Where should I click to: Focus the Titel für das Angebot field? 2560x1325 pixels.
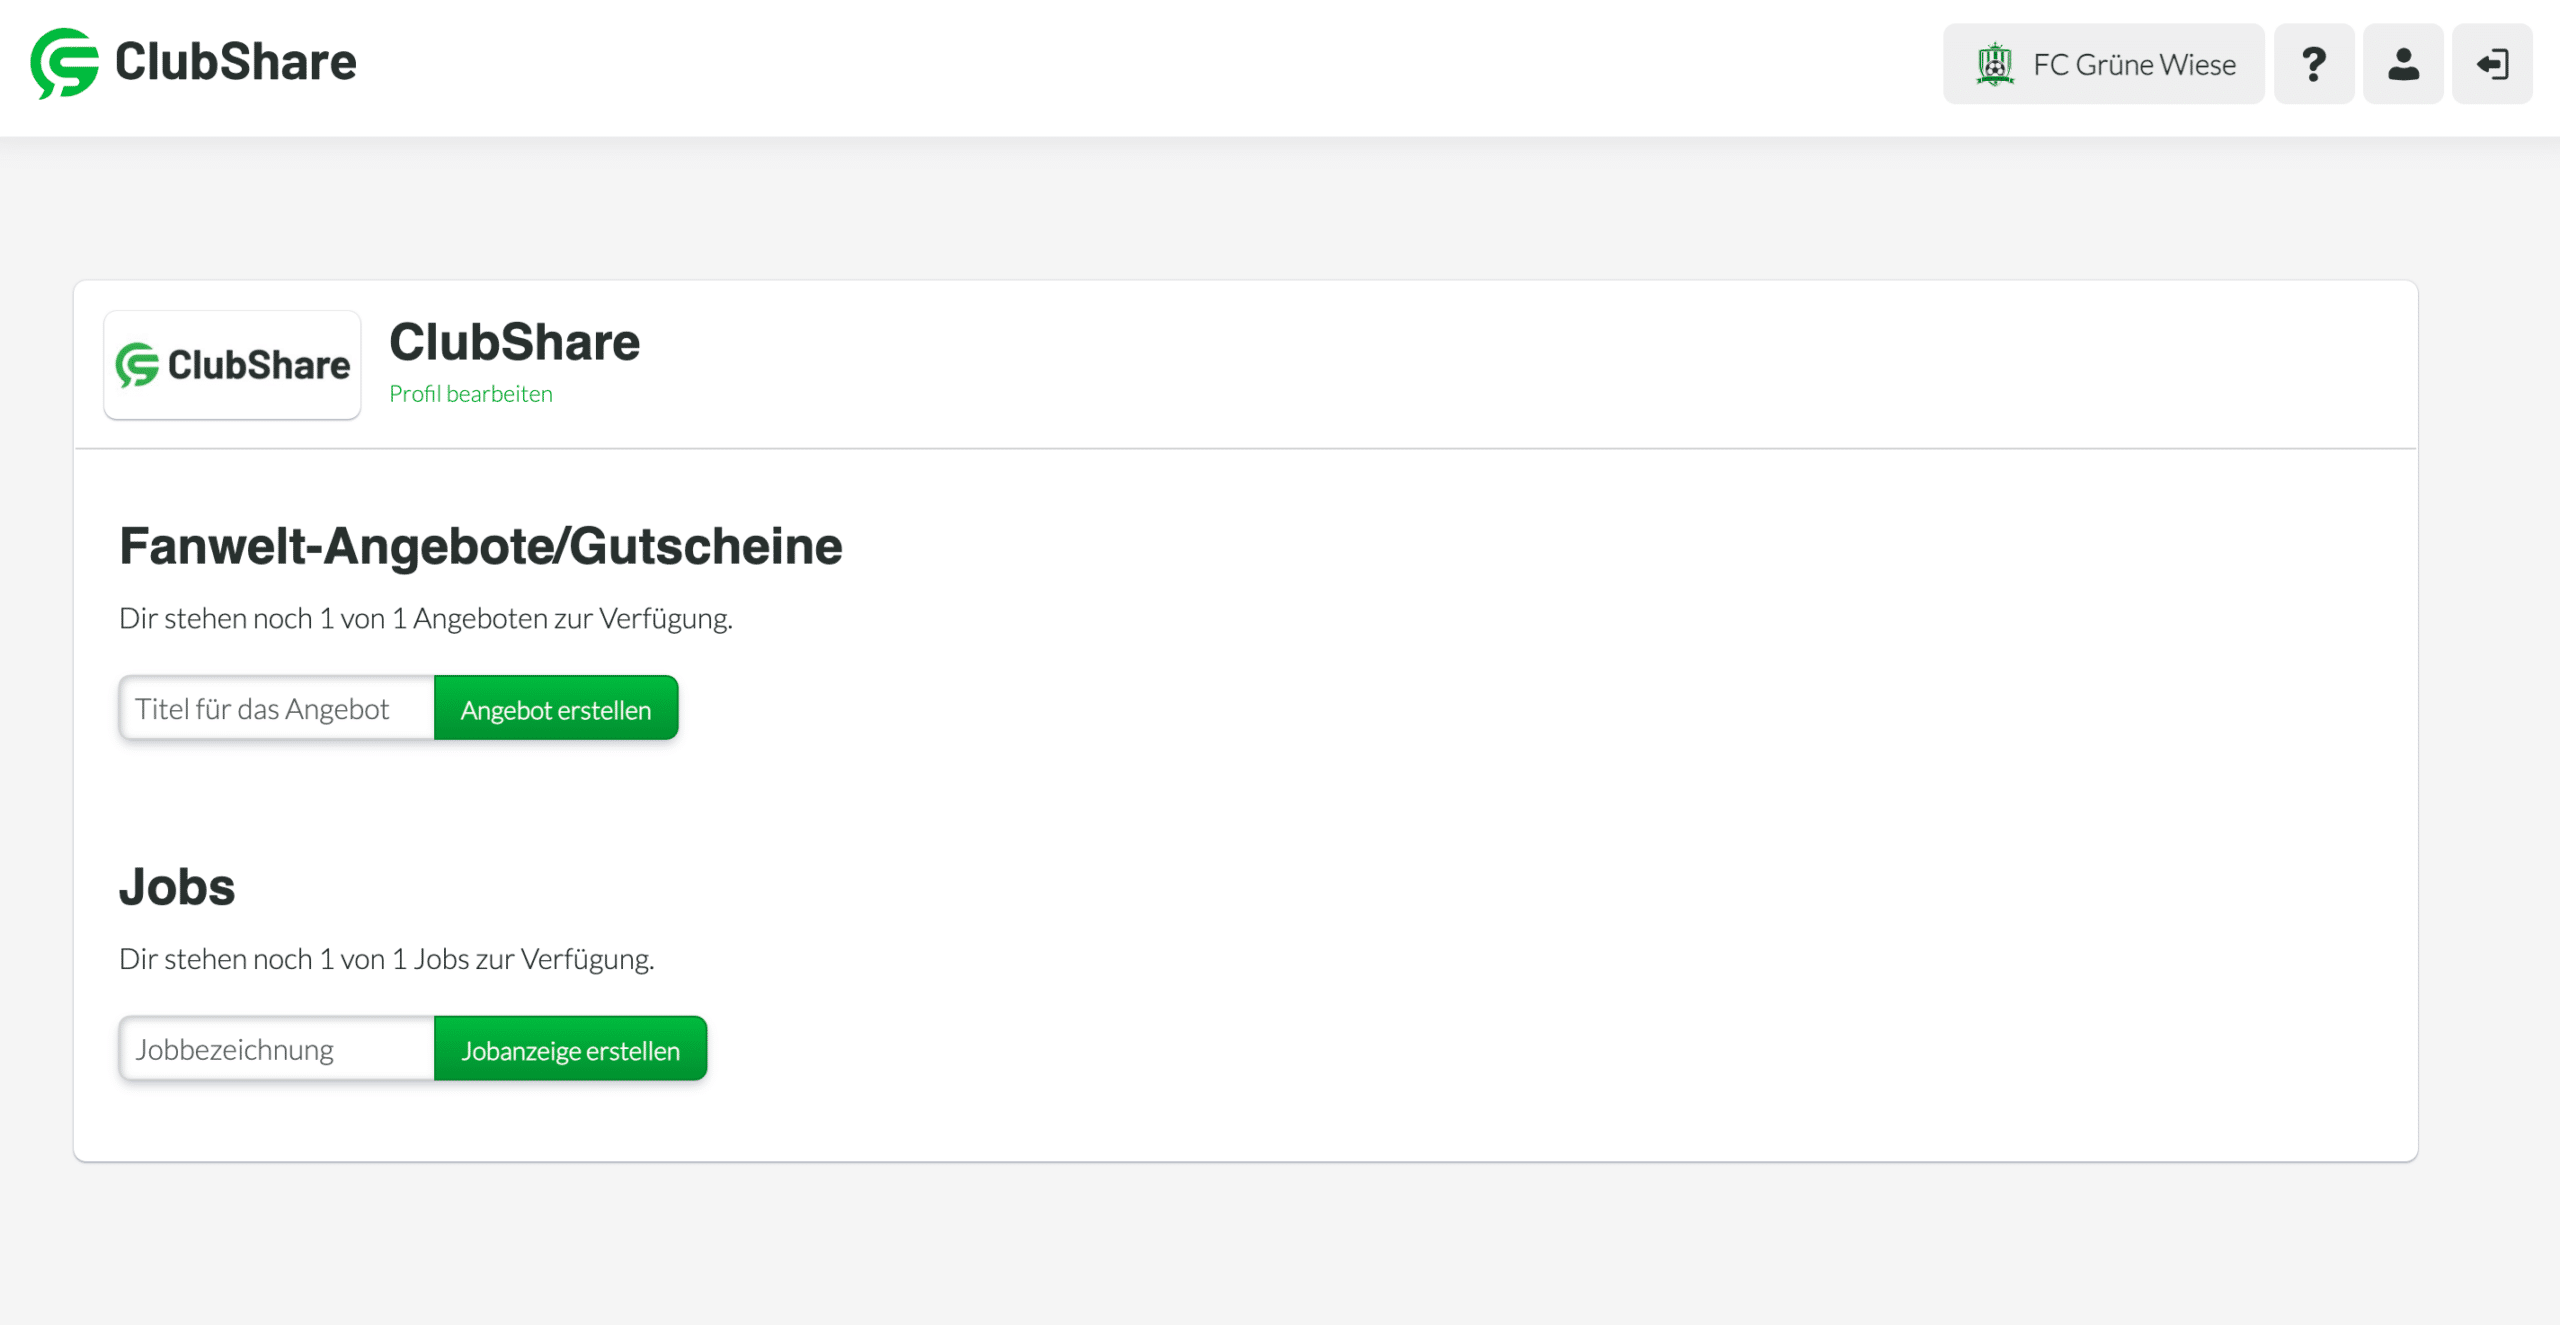pyautogui.click(x=277, y=708)
